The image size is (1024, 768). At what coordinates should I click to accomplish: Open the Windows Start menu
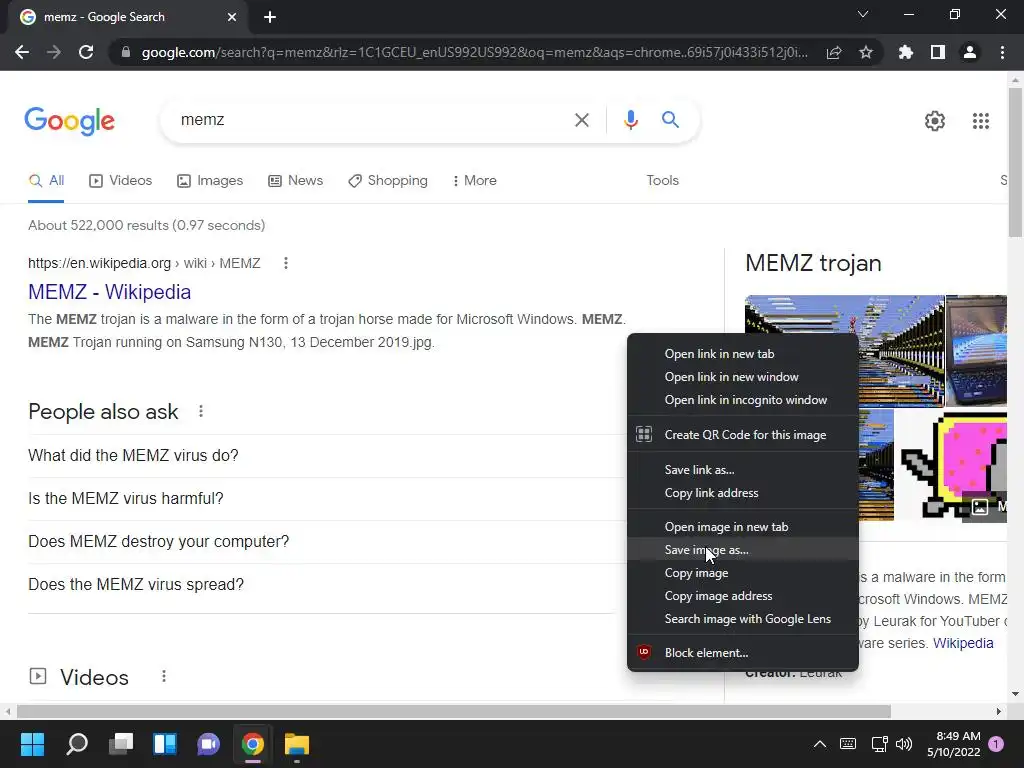(x=32, y=744)
